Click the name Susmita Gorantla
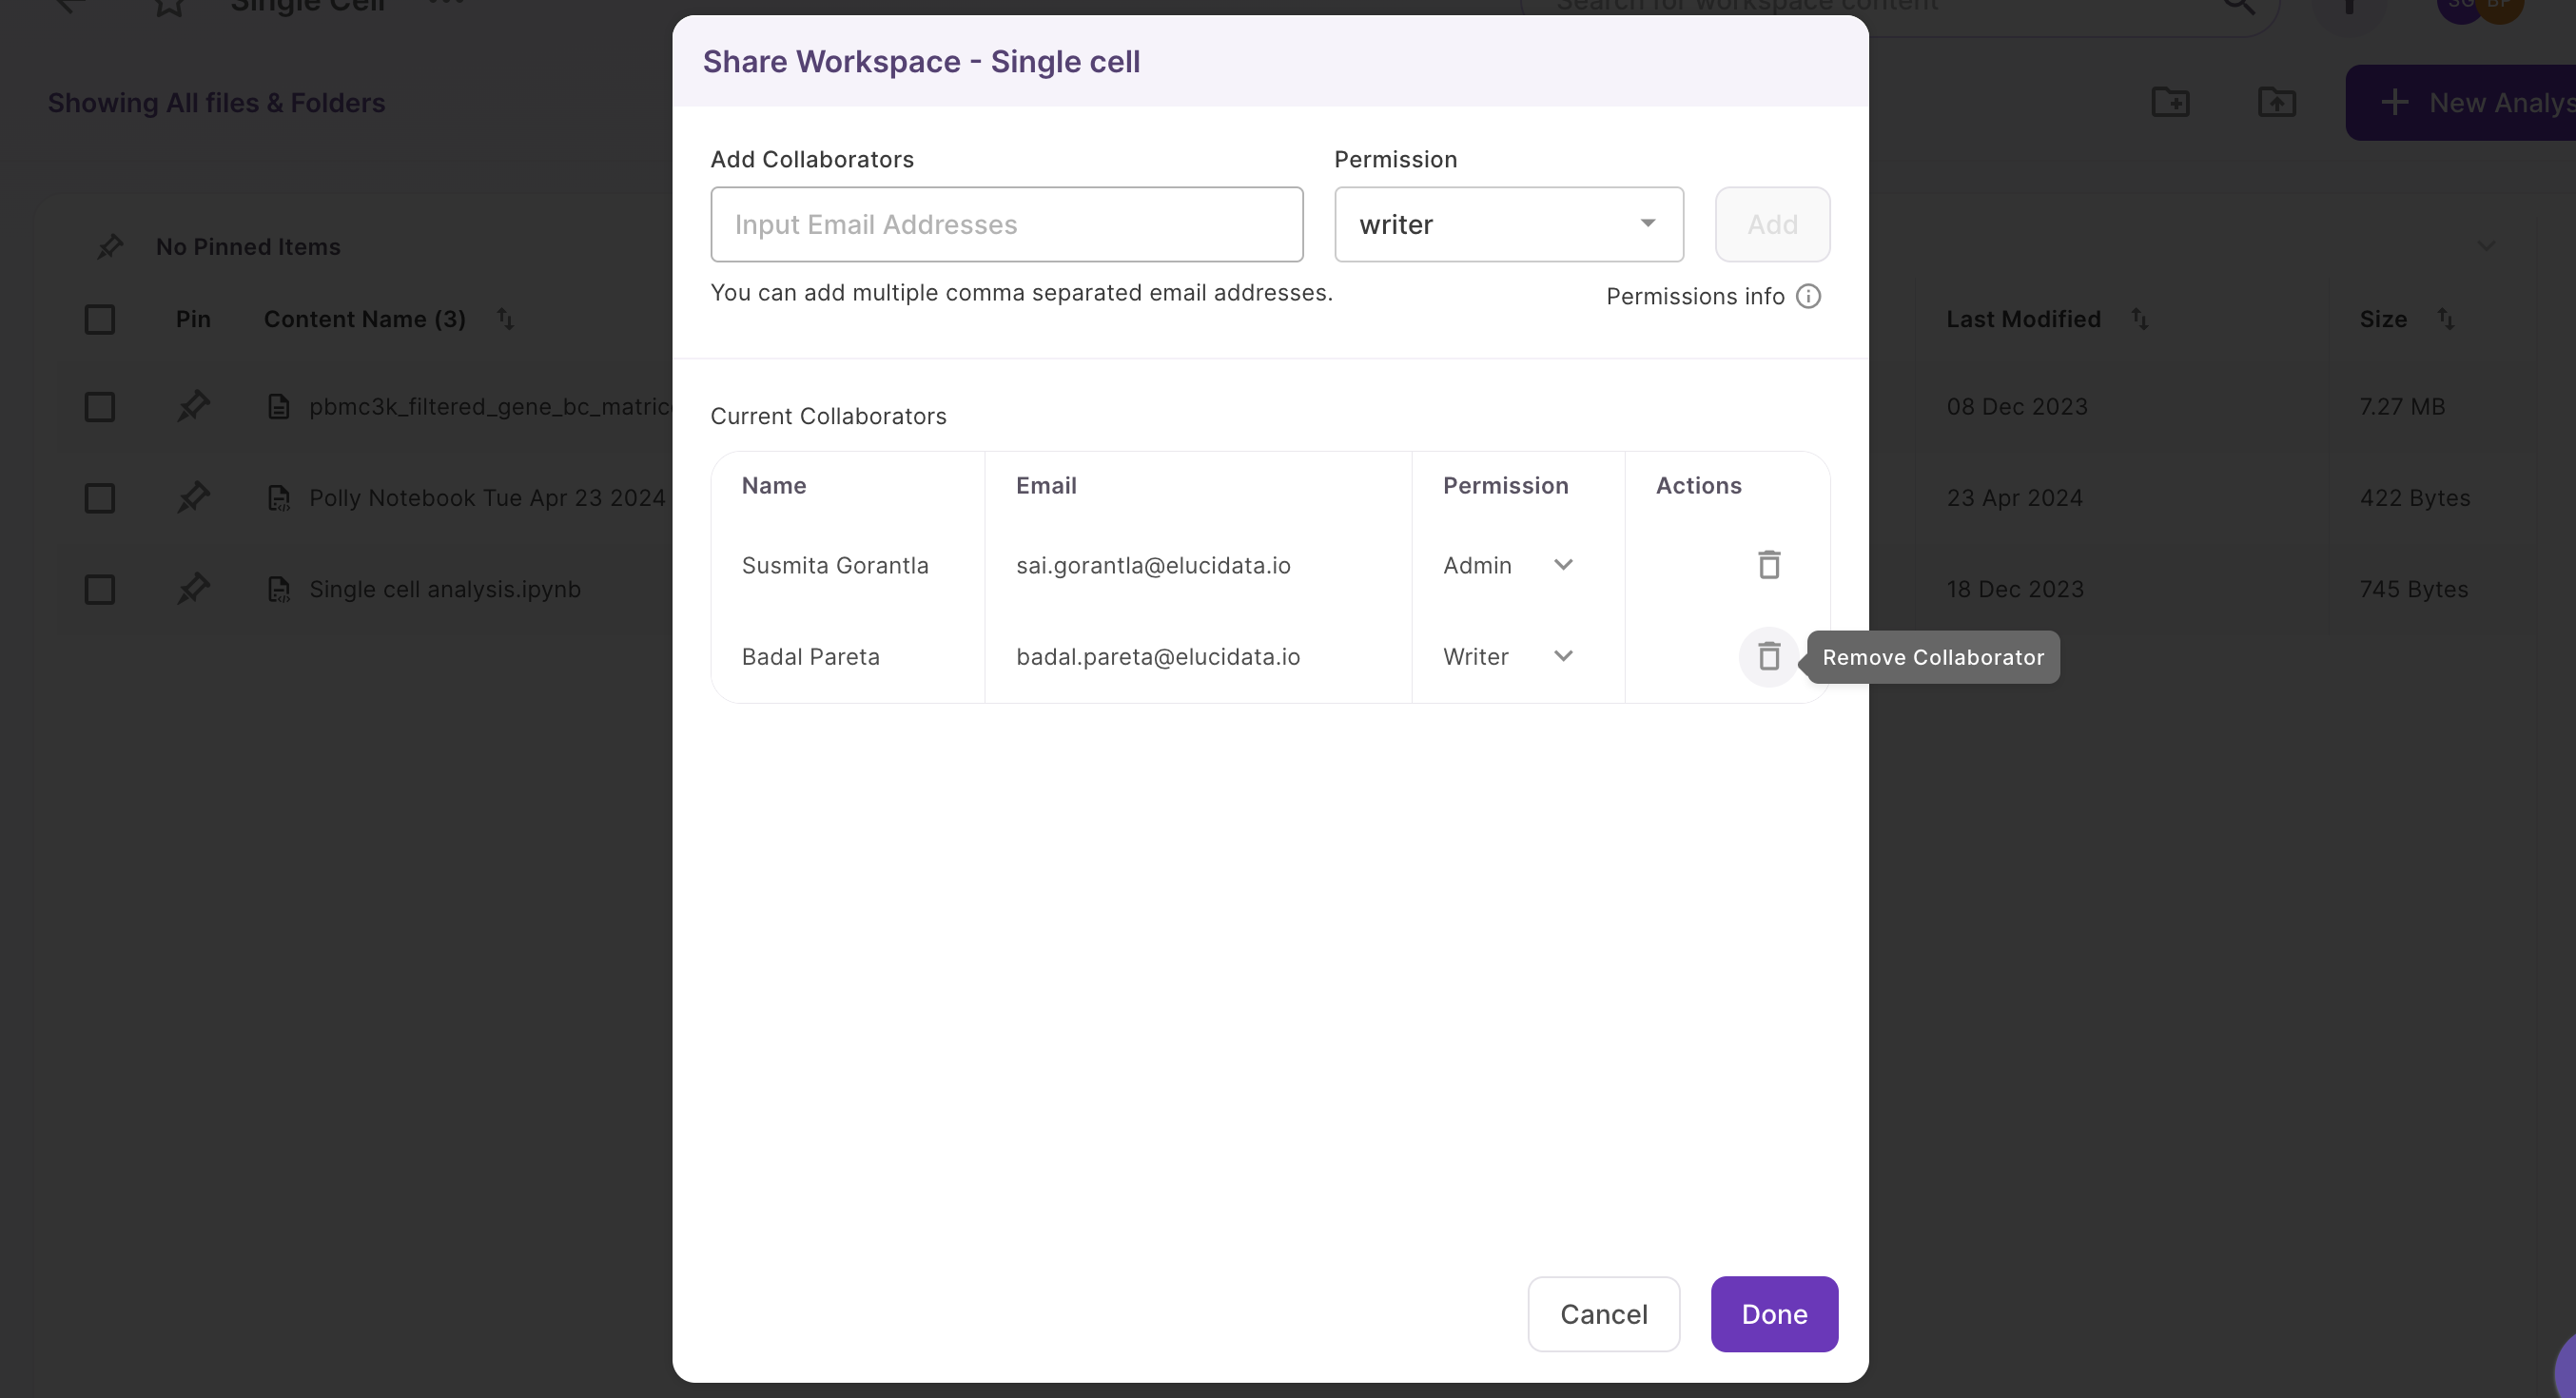2576x1398 pixels. coord(835,565)
